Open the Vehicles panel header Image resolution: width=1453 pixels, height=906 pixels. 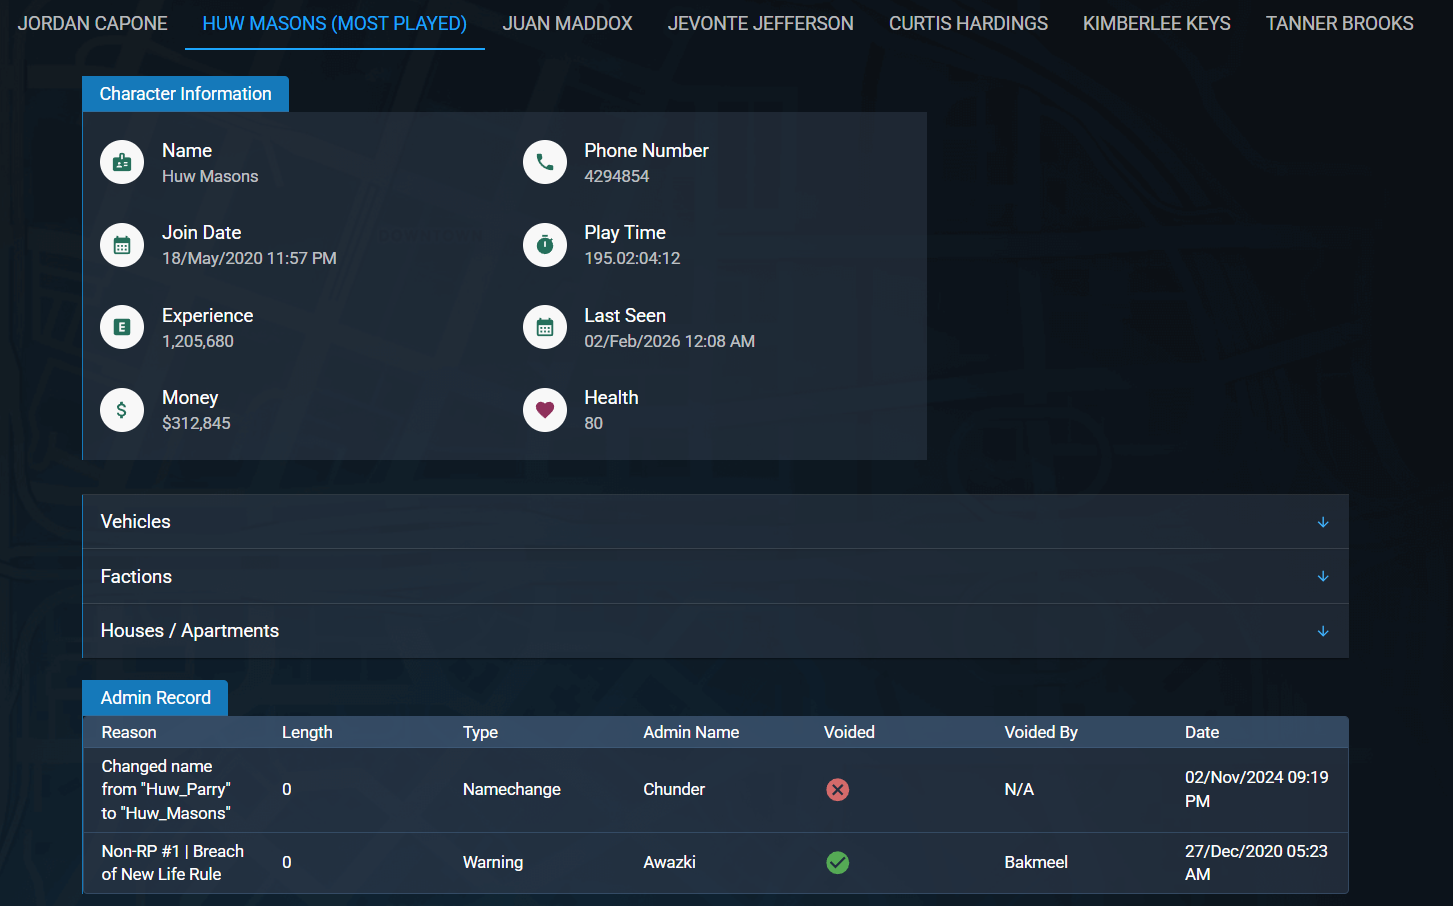(716, 522)
